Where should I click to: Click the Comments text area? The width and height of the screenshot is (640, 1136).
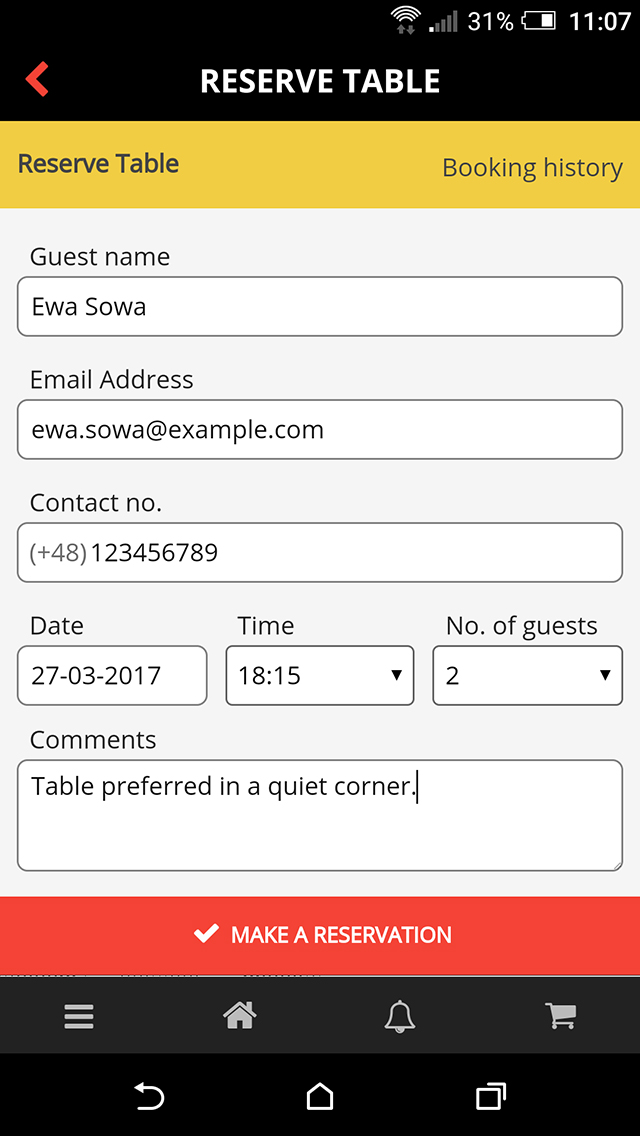tap(320, 816)
